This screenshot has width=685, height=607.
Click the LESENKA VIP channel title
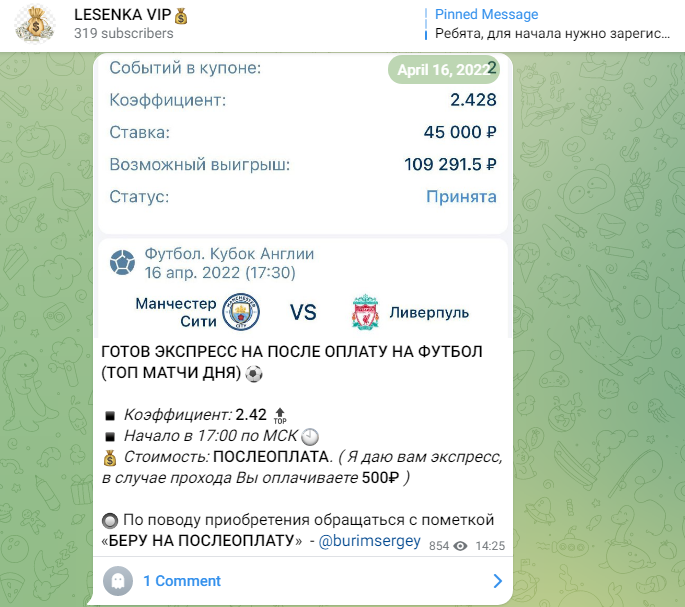pyautogui.click(x=131, y=15)
